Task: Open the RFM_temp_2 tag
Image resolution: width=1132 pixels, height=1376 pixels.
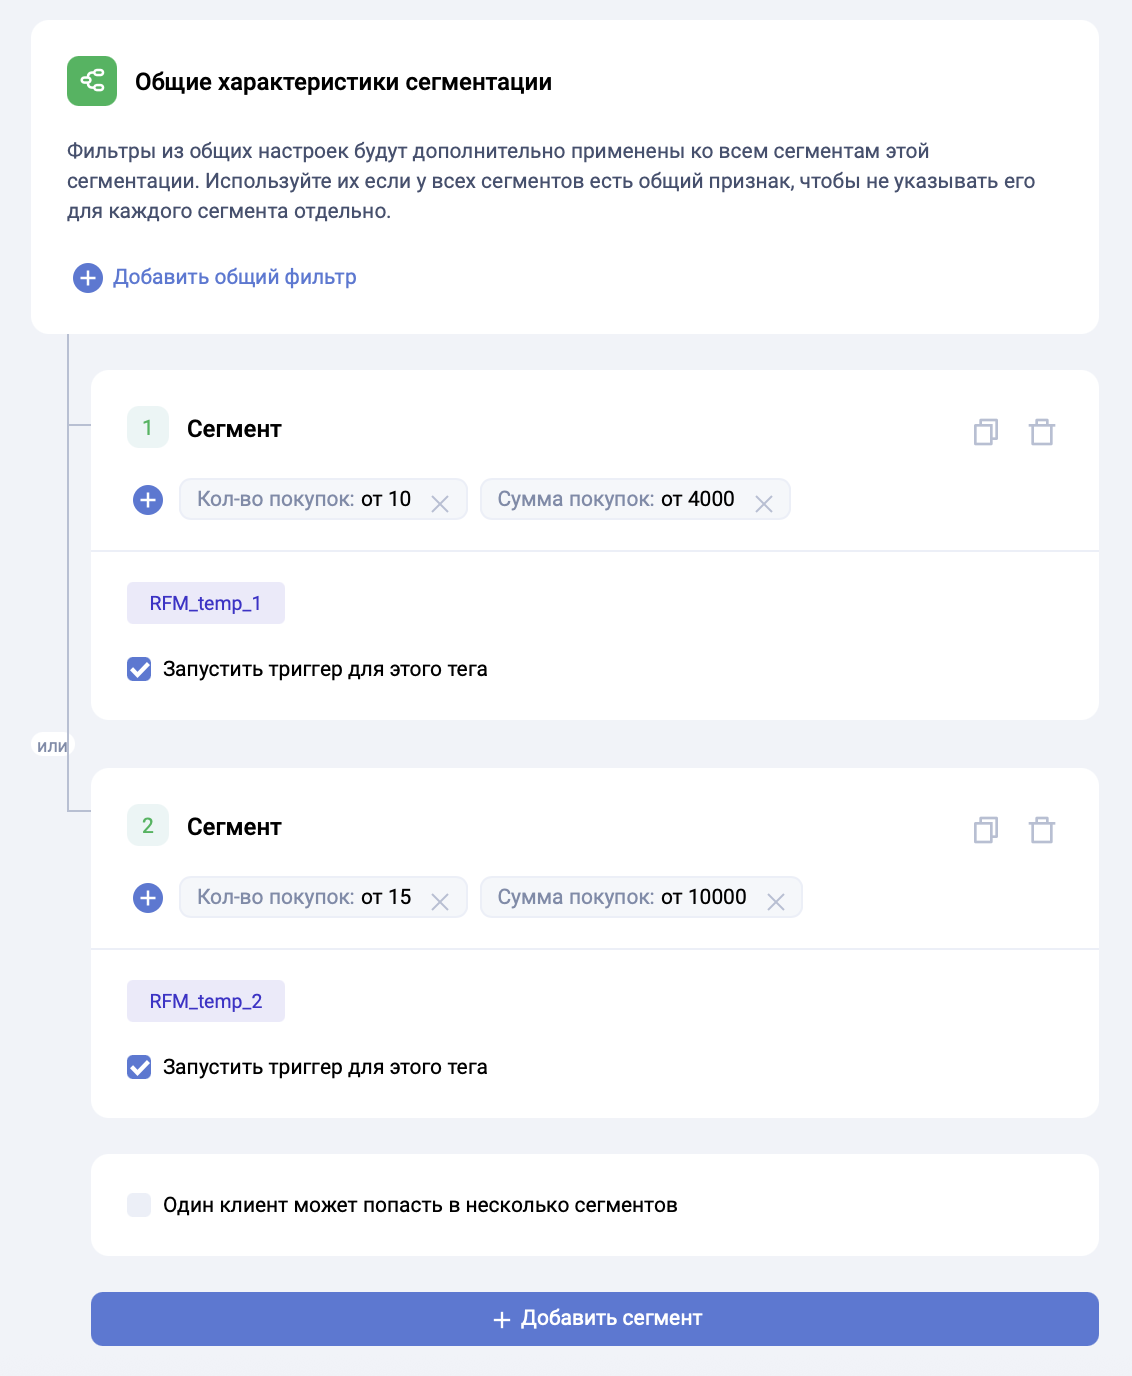Action: [x=206, y=1001]
